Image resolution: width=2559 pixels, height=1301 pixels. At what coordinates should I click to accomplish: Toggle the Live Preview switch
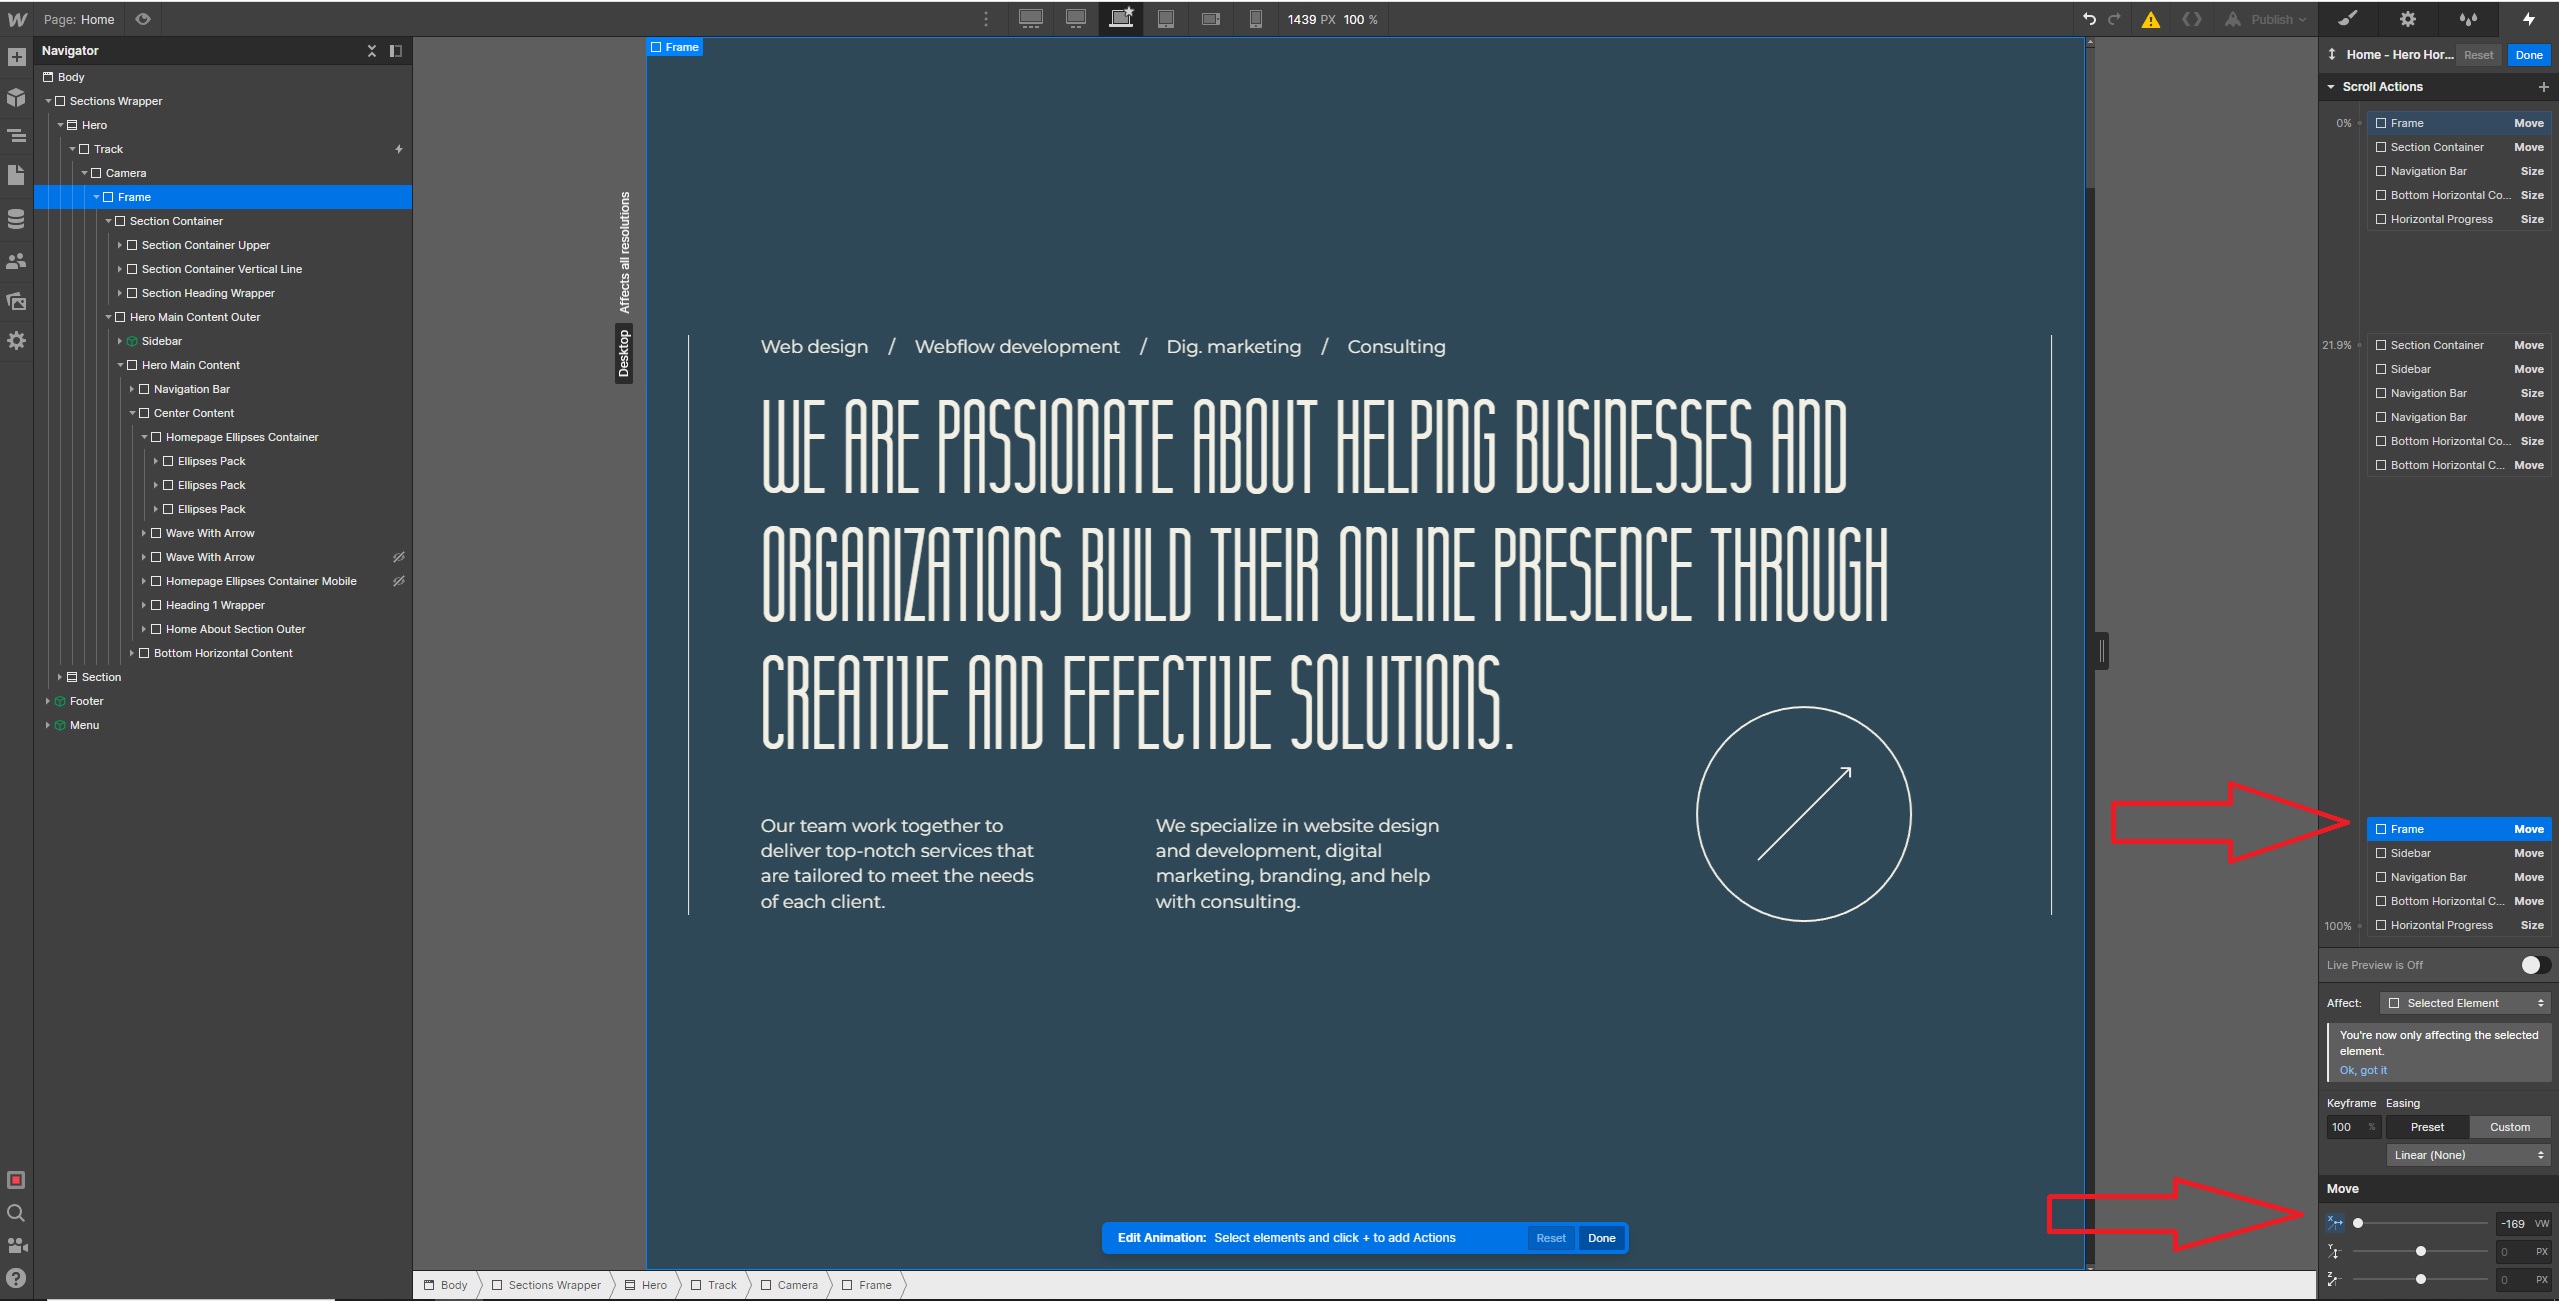point(2534,965)
